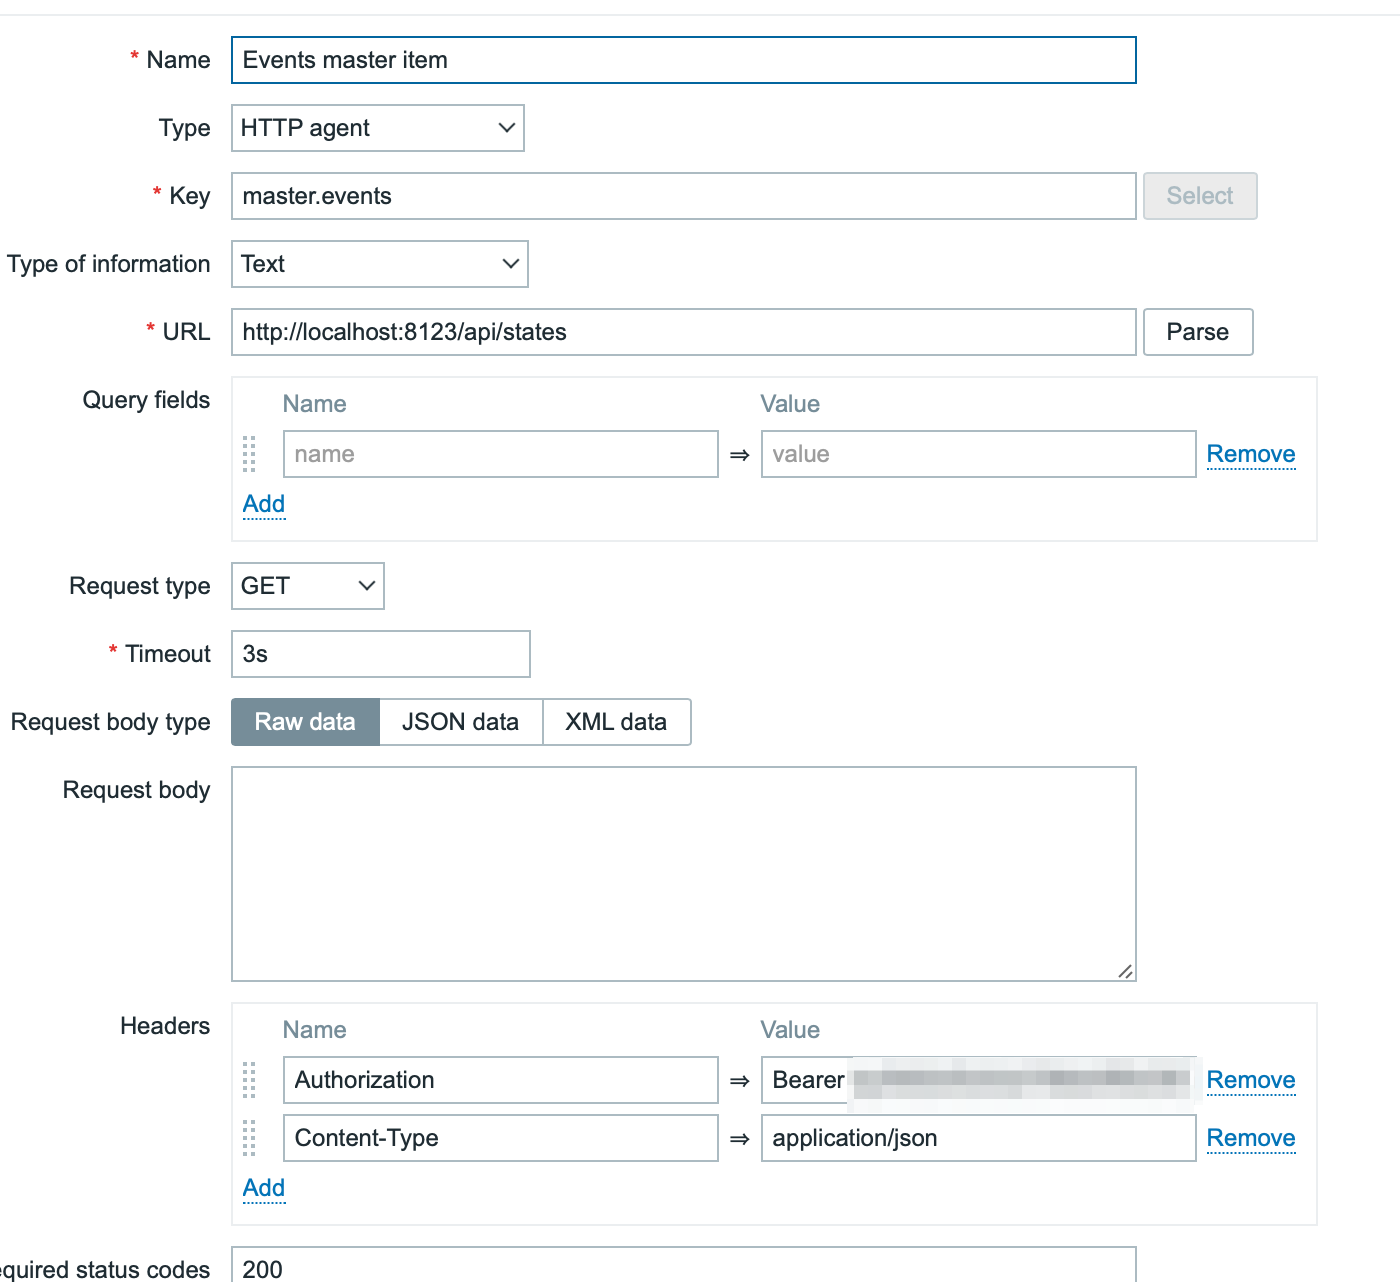Screen dimensions: 1400x1282
Task: Select Raw data request body type
Action: 305,722
